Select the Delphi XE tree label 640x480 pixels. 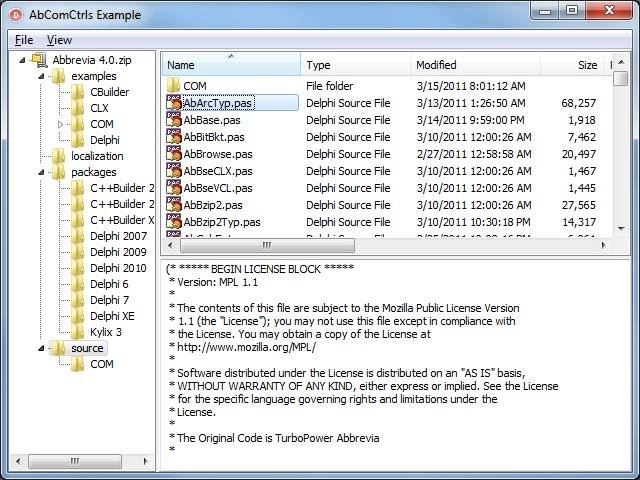coord(112,316)
